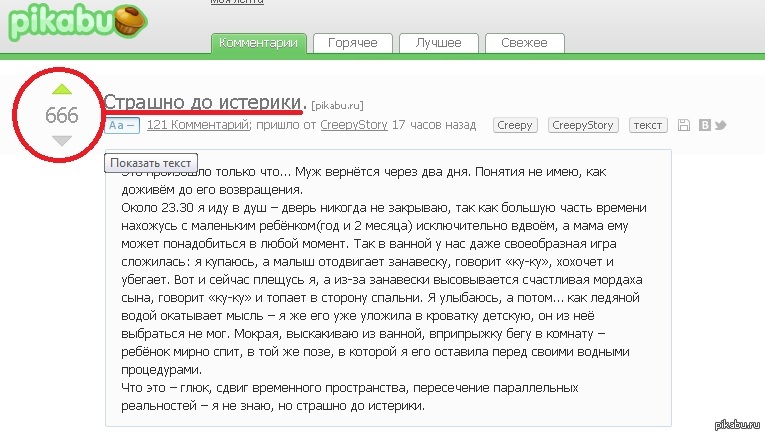Share the post to VKontakte
This screenshot has width=765, height=436.
(704, 126)
